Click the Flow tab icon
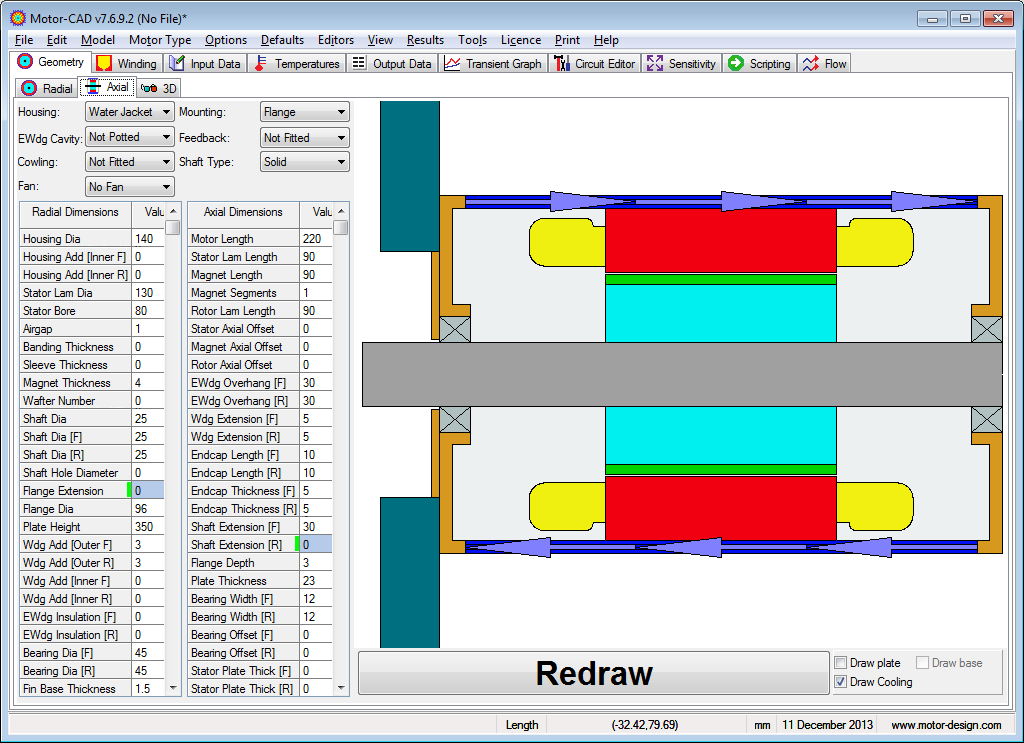1024x743 pixels. point(810,64)
